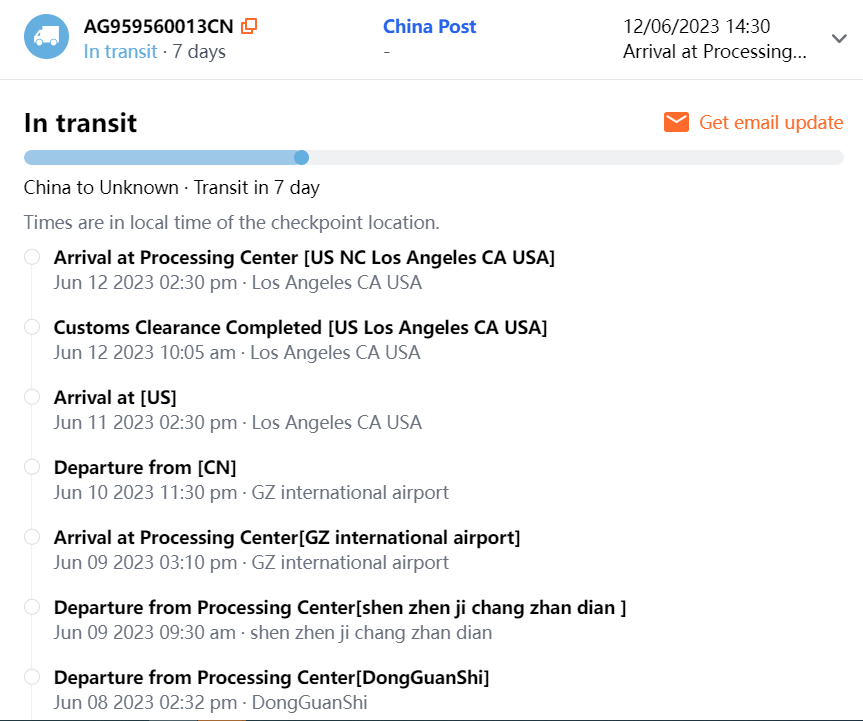The image size is (863, 721).
Task: Collapse the tracking details chevron
Action: coord(839,38)
